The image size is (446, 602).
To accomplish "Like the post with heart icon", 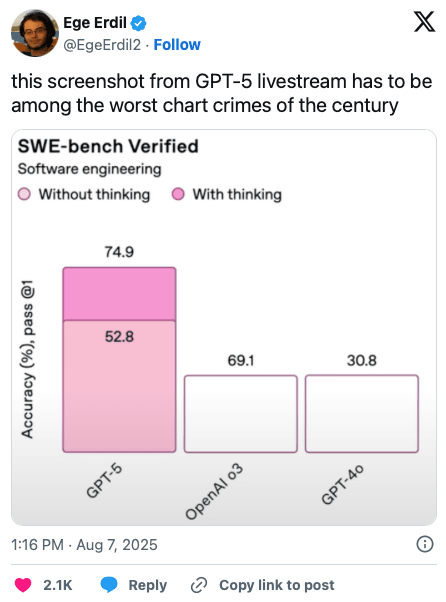I will tap(23, 585).
